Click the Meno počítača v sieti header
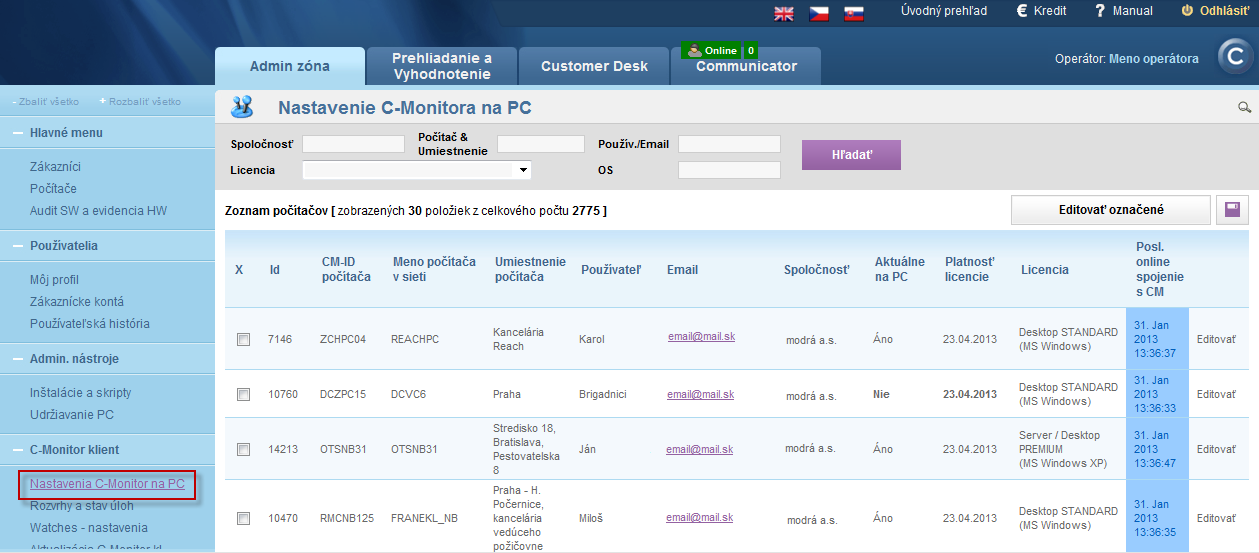Image resolution: width=1259 pixels, height=553 pixels. point(434,269)
